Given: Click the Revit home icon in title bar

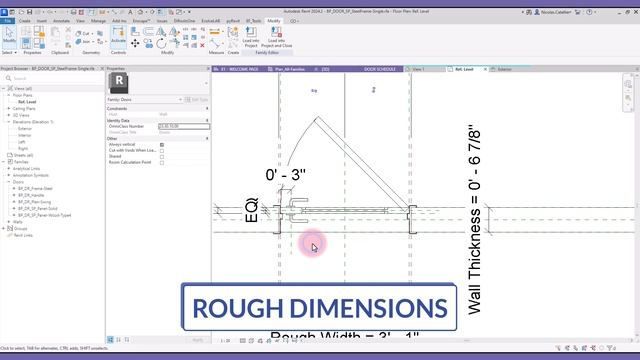Looking at the screenshot, I should (x=4, y=12).
